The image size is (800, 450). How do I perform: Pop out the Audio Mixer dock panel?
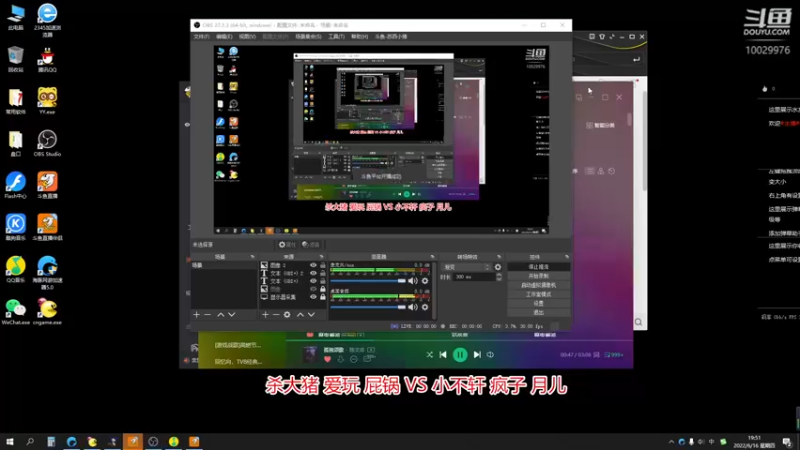click(433, 257)
